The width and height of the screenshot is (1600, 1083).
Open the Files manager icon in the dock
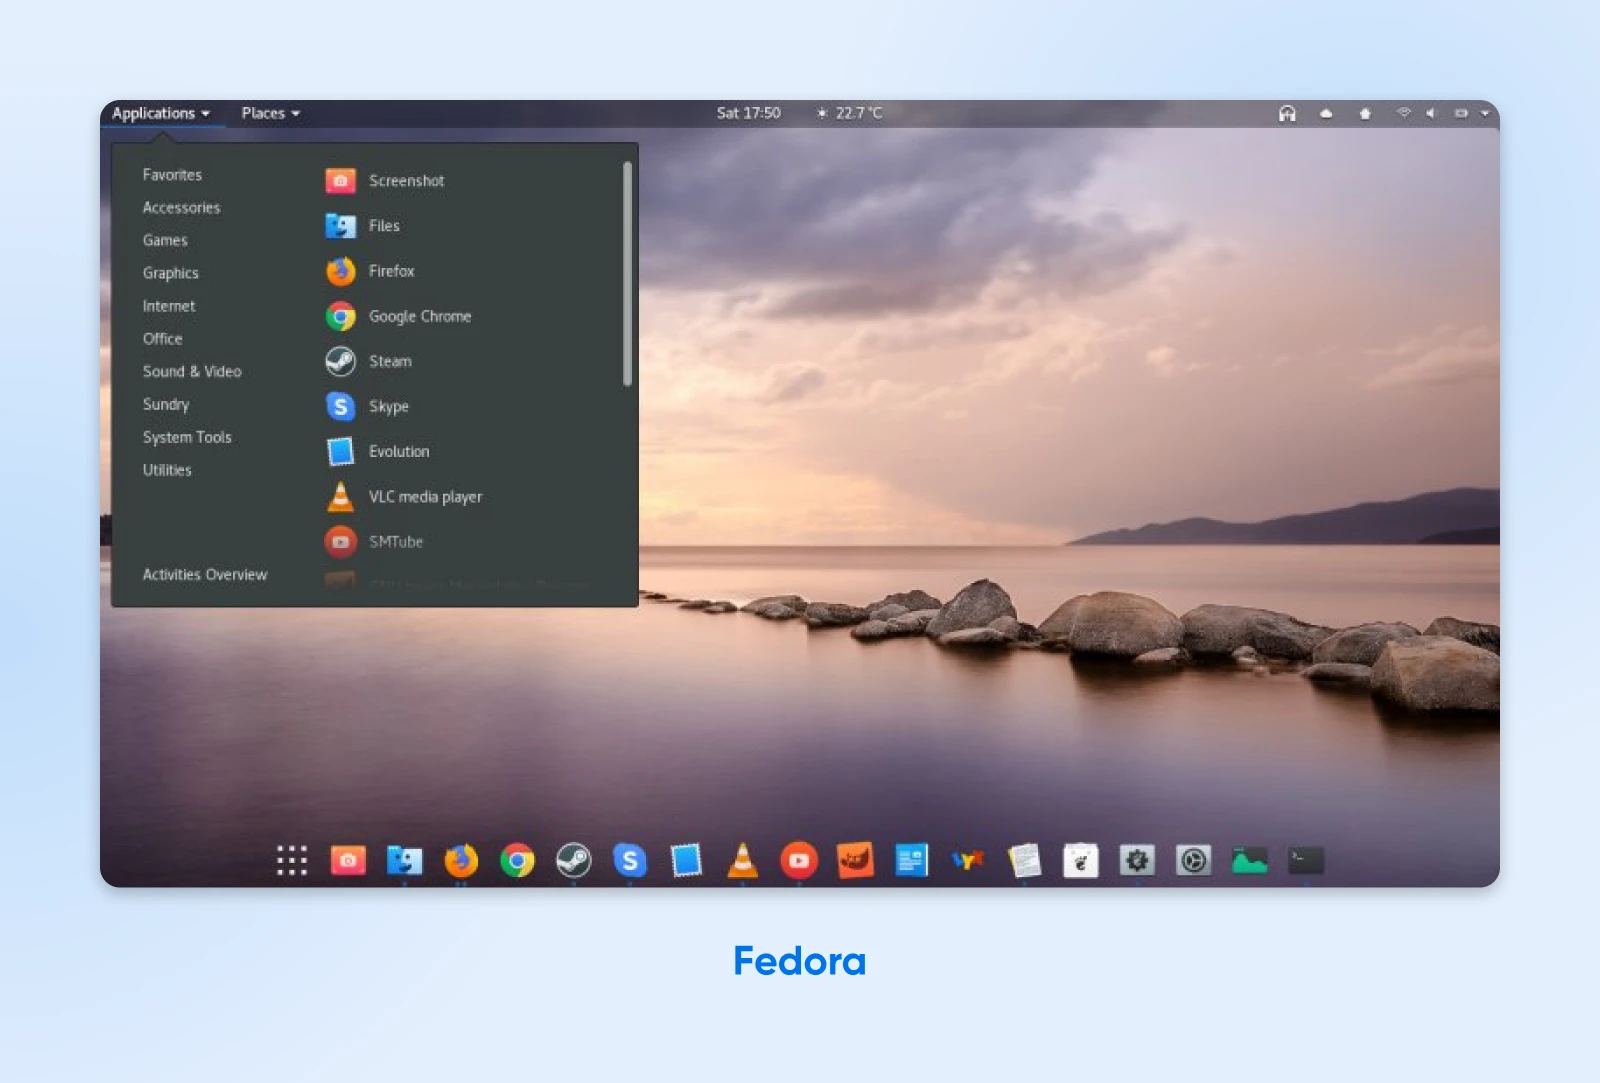[404, 860]
